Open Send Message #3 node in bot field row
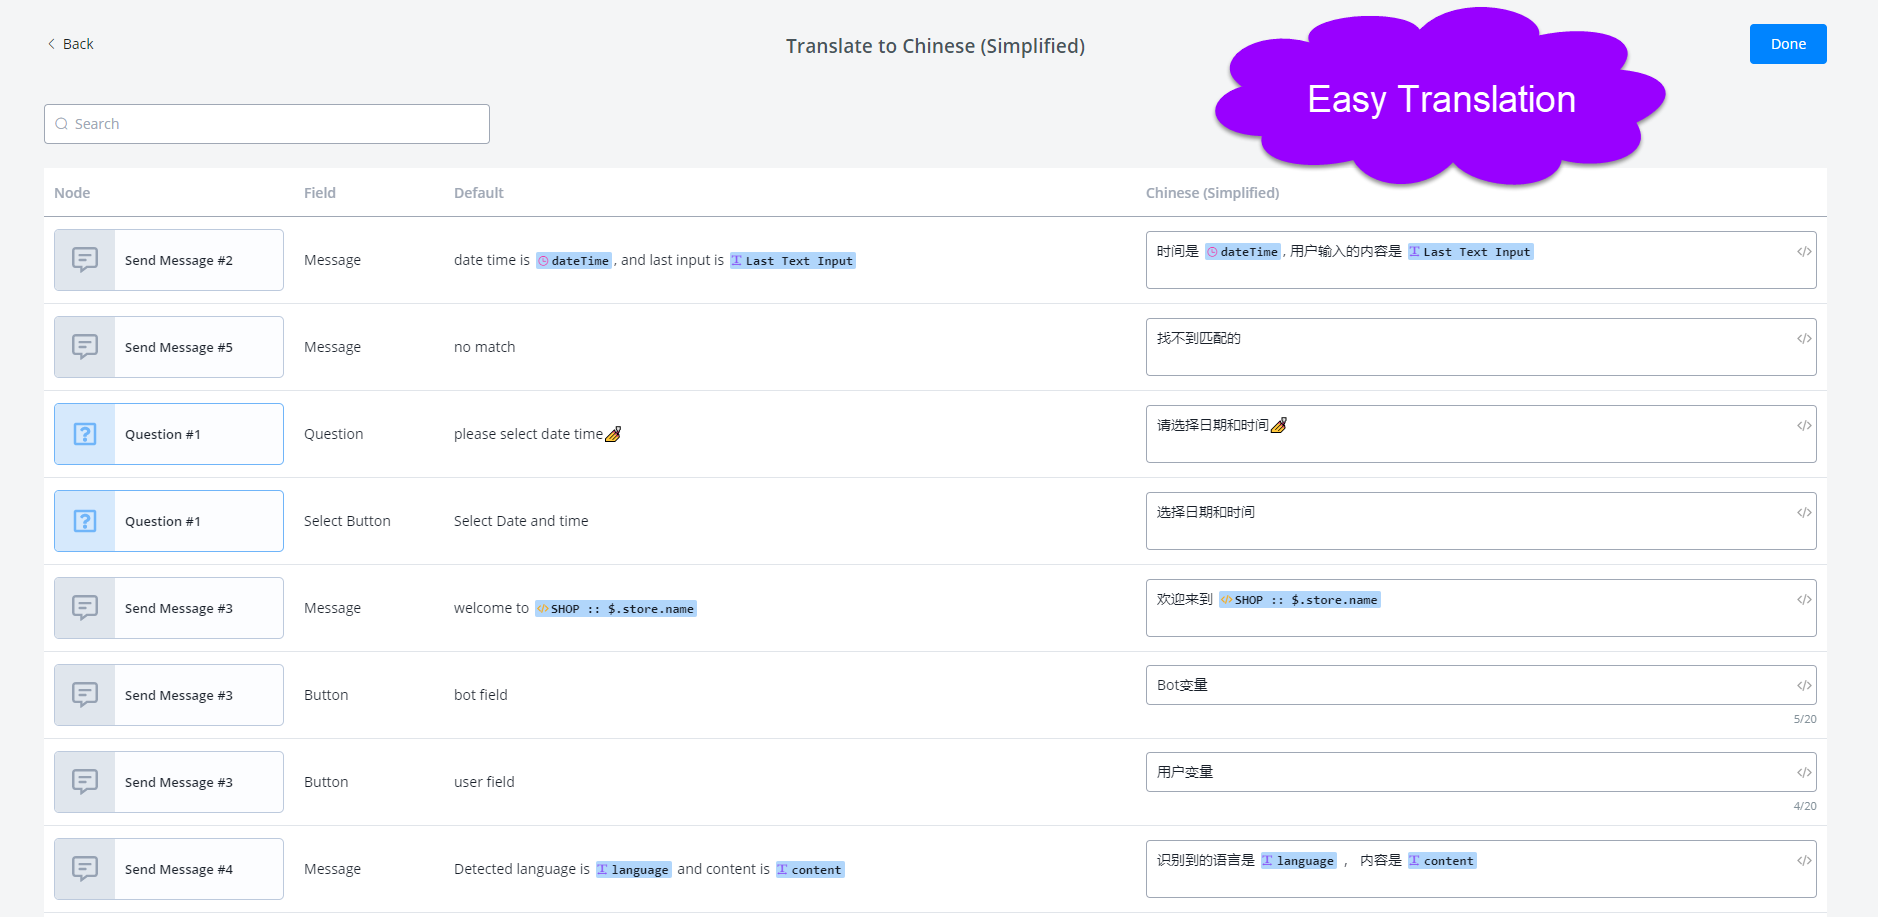The width and height of the screenshot is (1878, 917). pyautogui.click(x=169, y=695)
